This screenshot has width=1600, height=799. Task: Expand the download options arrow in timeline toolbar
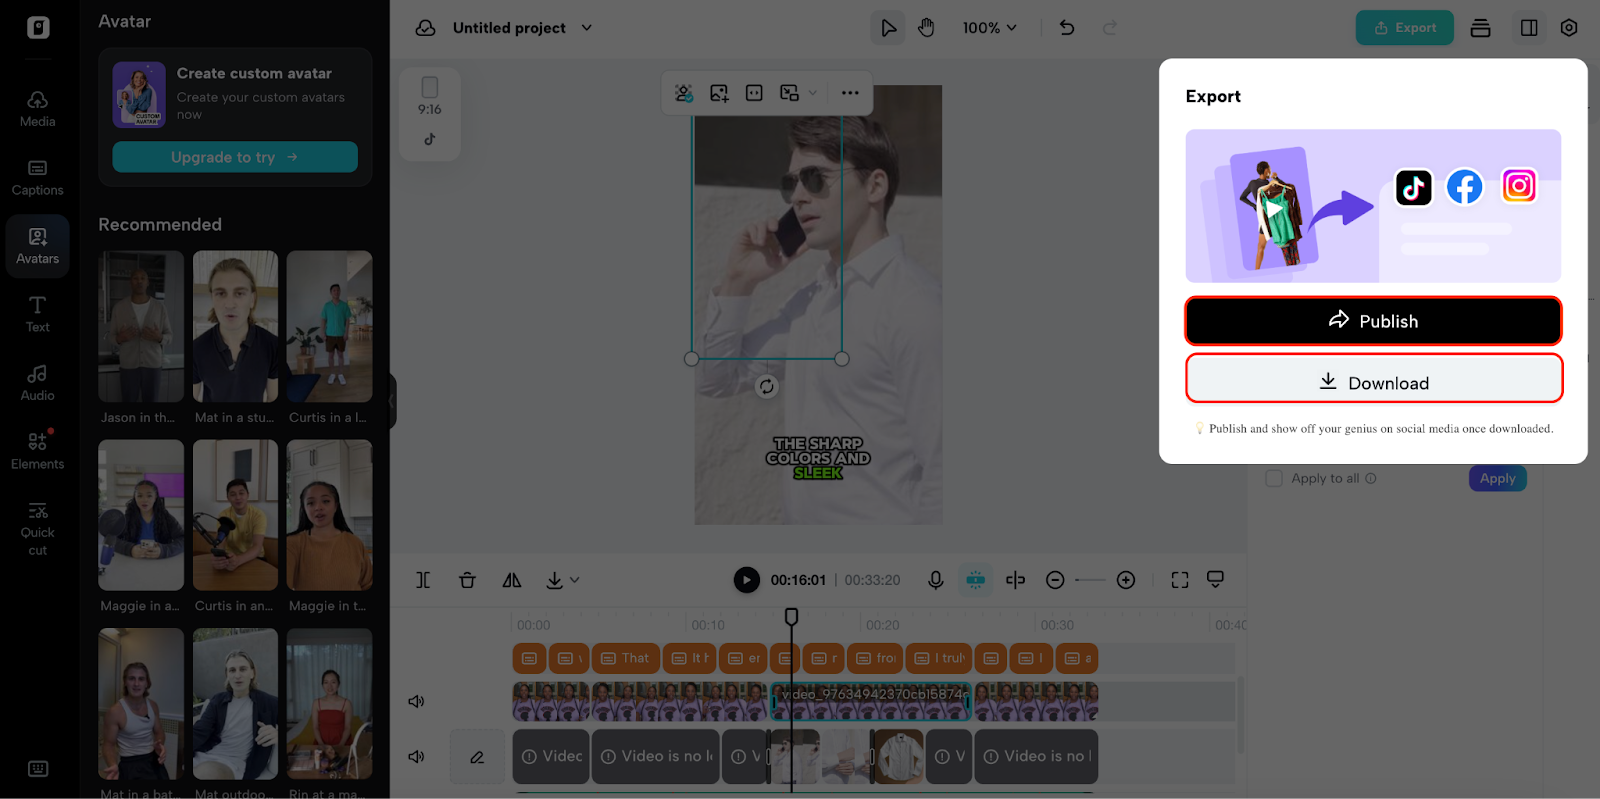coord(575,580)
